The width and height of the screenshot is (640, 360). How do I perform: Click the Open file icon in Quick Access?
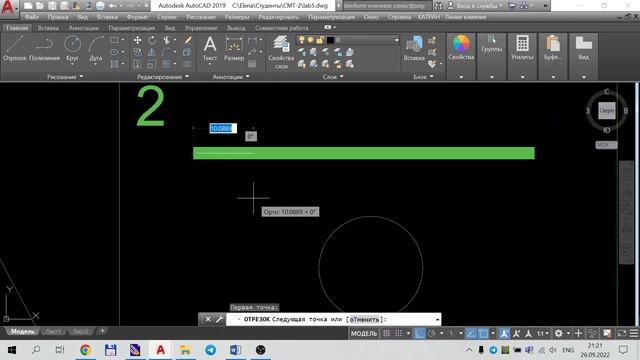40,6
